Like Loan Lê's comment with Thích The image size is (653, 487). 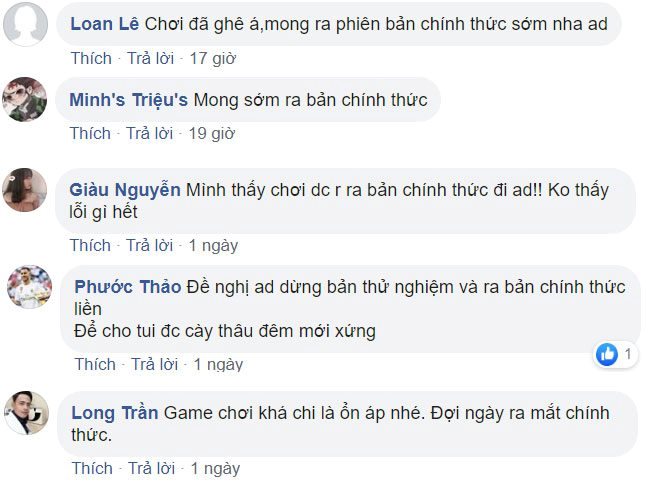[x=91, y=58]
